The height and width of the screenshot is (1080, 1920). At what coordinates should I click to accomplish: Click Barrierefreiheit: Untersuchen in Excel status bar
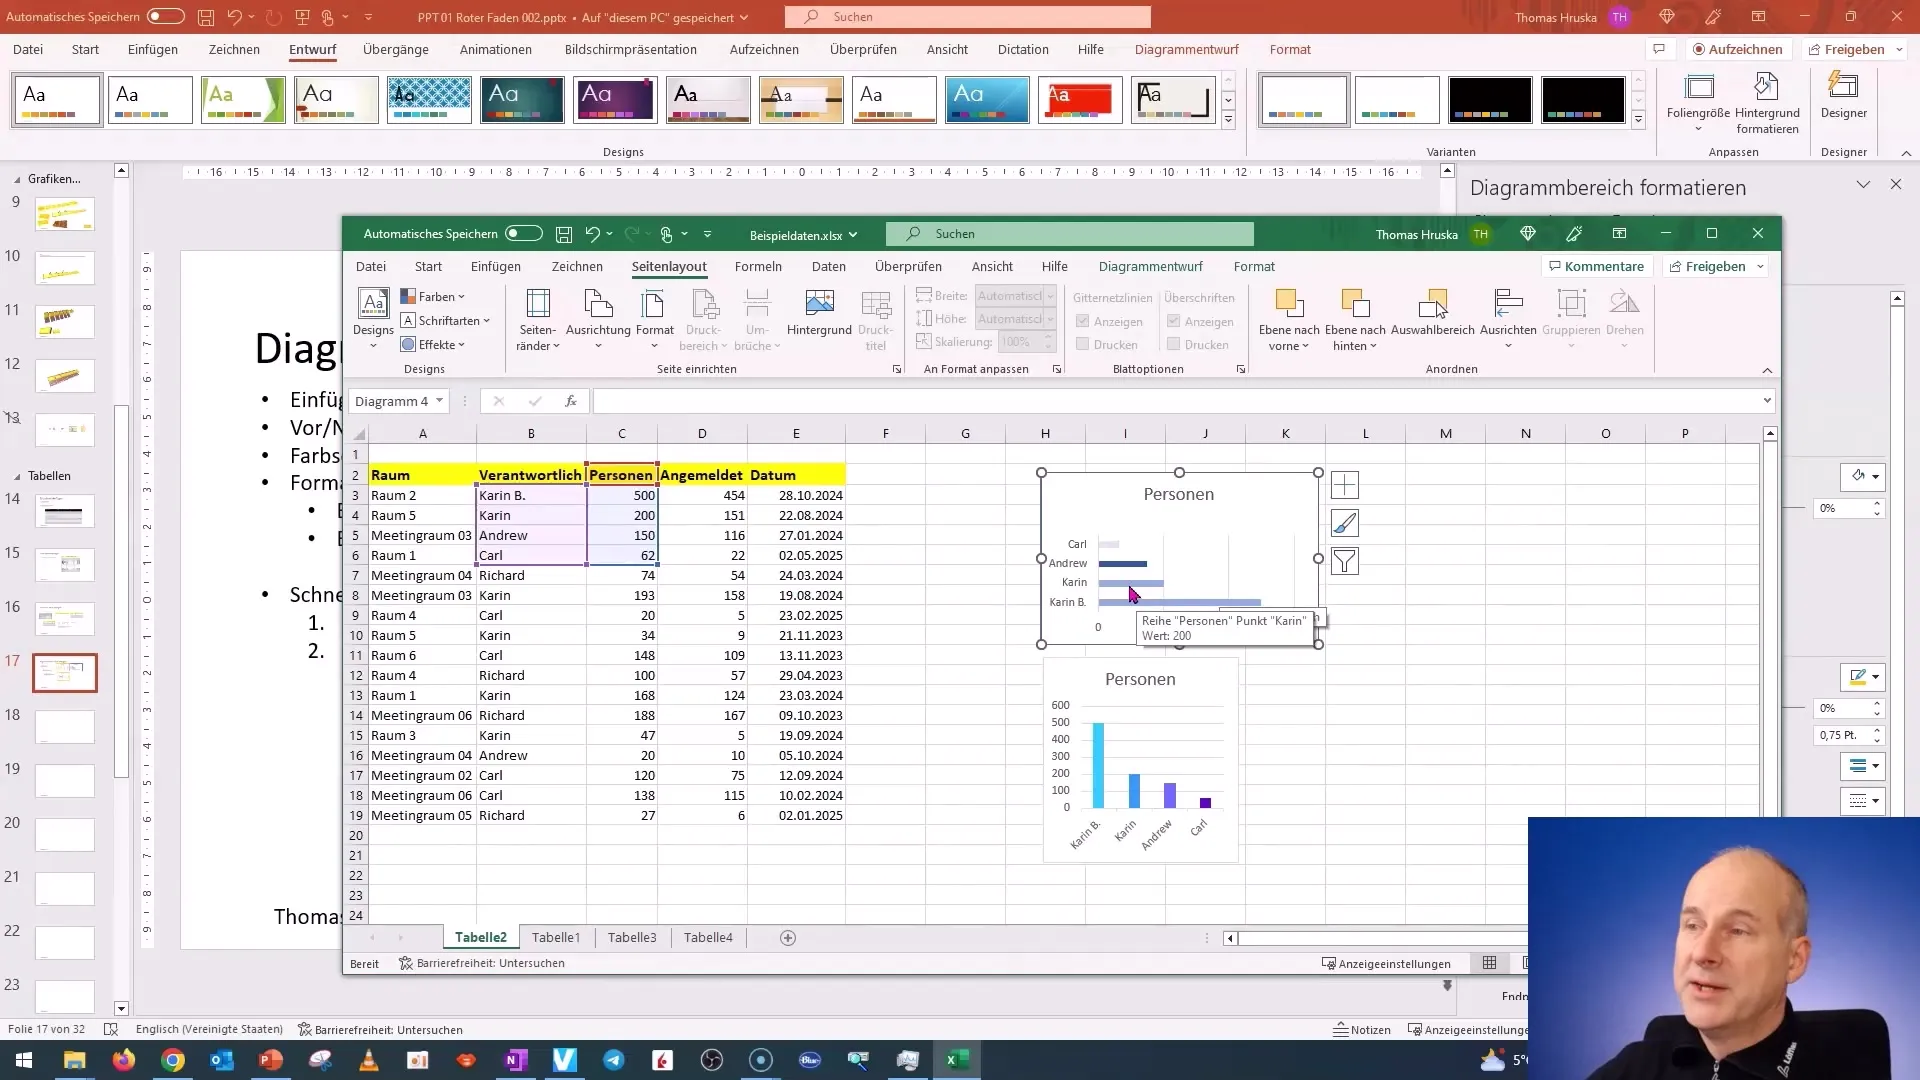pyautogui.click(x=482, y=964)
